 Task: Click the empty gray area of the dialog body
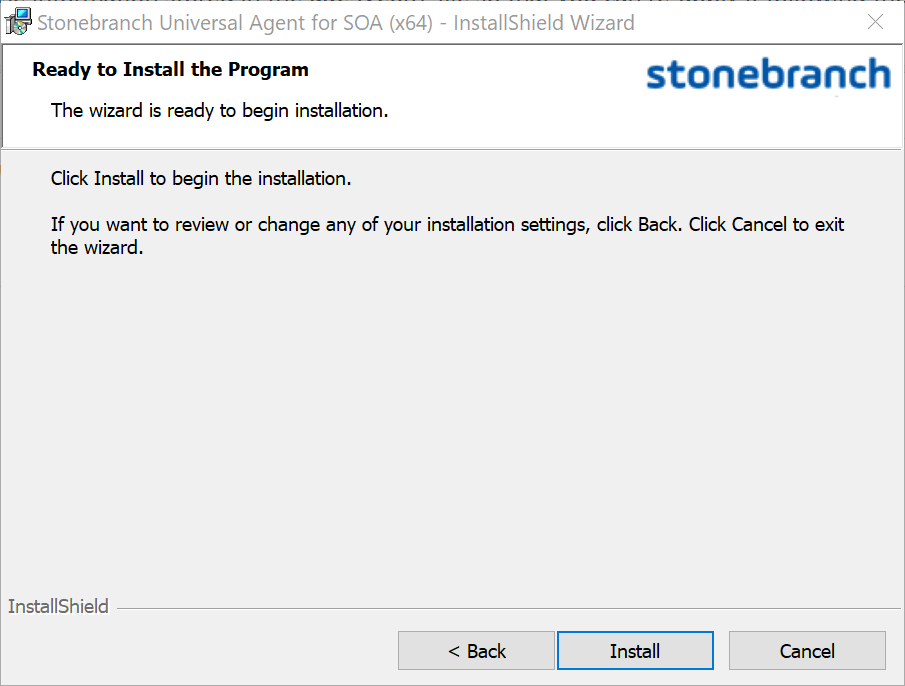(x=450, y=420)
